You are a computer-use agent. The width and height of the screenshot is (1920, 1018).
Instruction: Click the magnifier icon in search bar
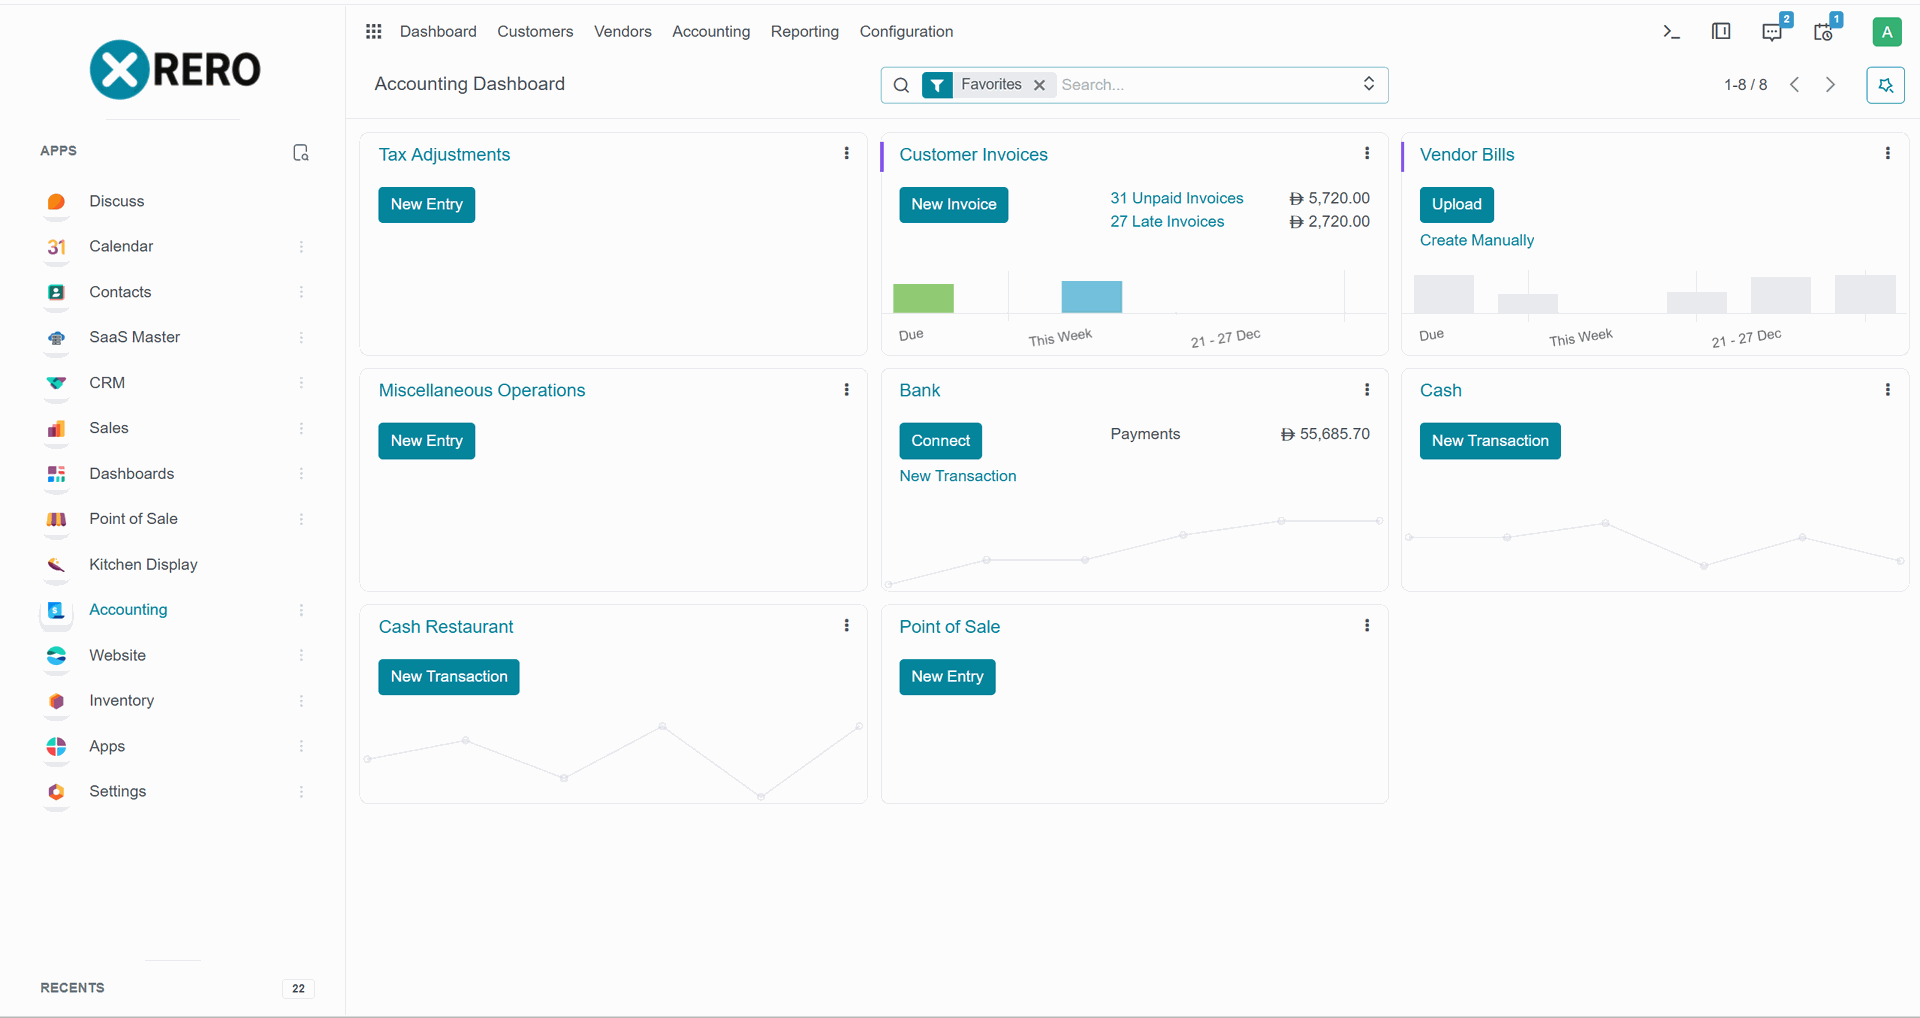[901, 85]
